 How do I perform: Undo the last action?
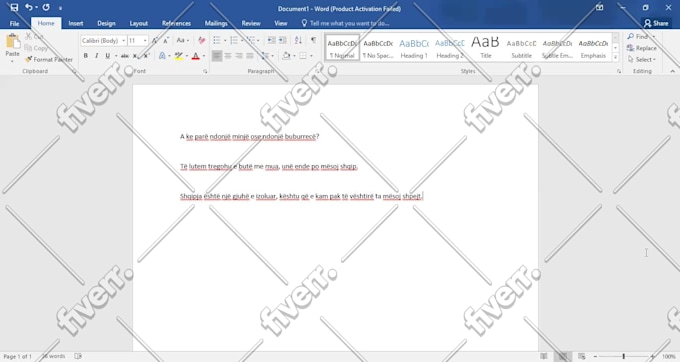tap(28, 7)
